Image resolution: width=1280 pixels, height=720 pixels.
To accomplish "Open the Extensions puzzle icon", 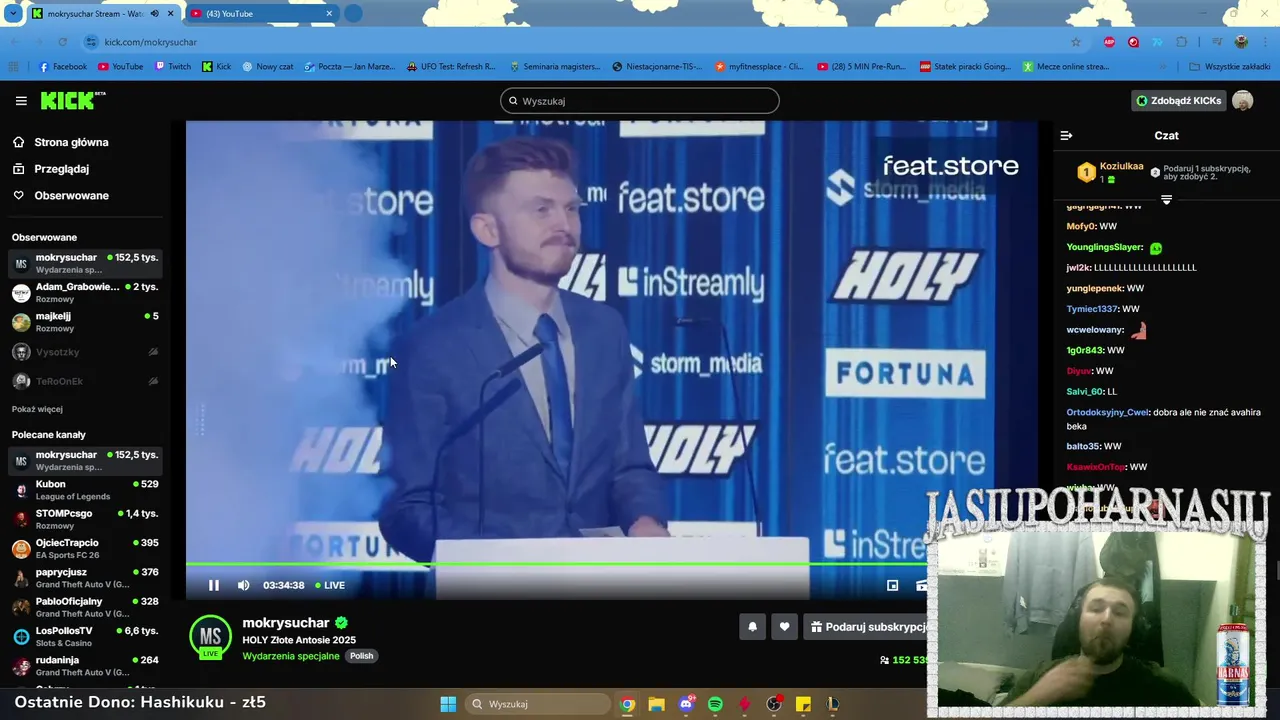I will click(x=1182, y=42).
